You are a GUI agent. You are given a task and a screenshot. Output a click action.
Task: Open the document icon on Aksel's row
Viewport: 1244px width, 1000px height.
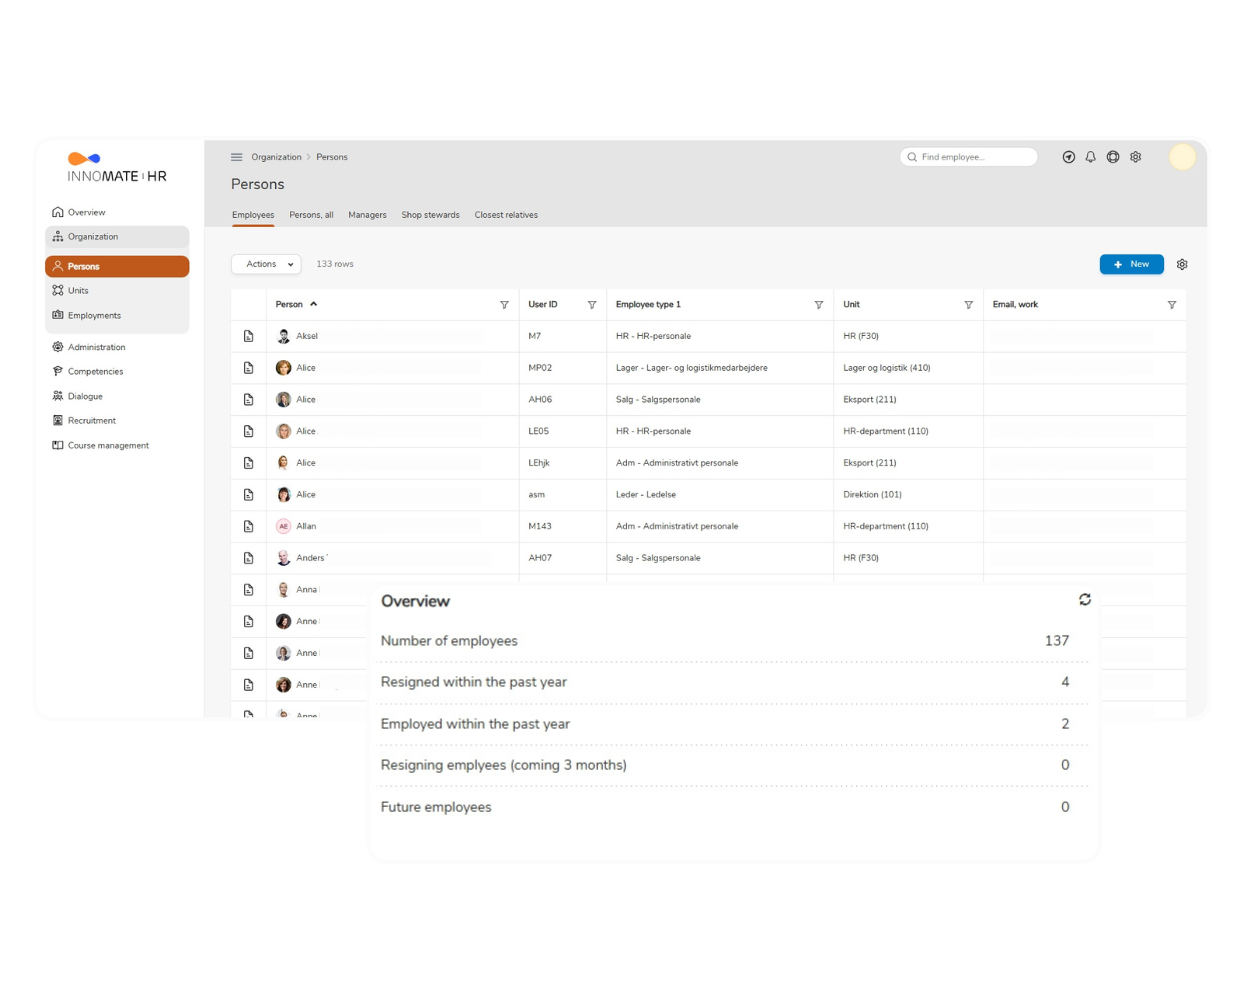point(248,336)
